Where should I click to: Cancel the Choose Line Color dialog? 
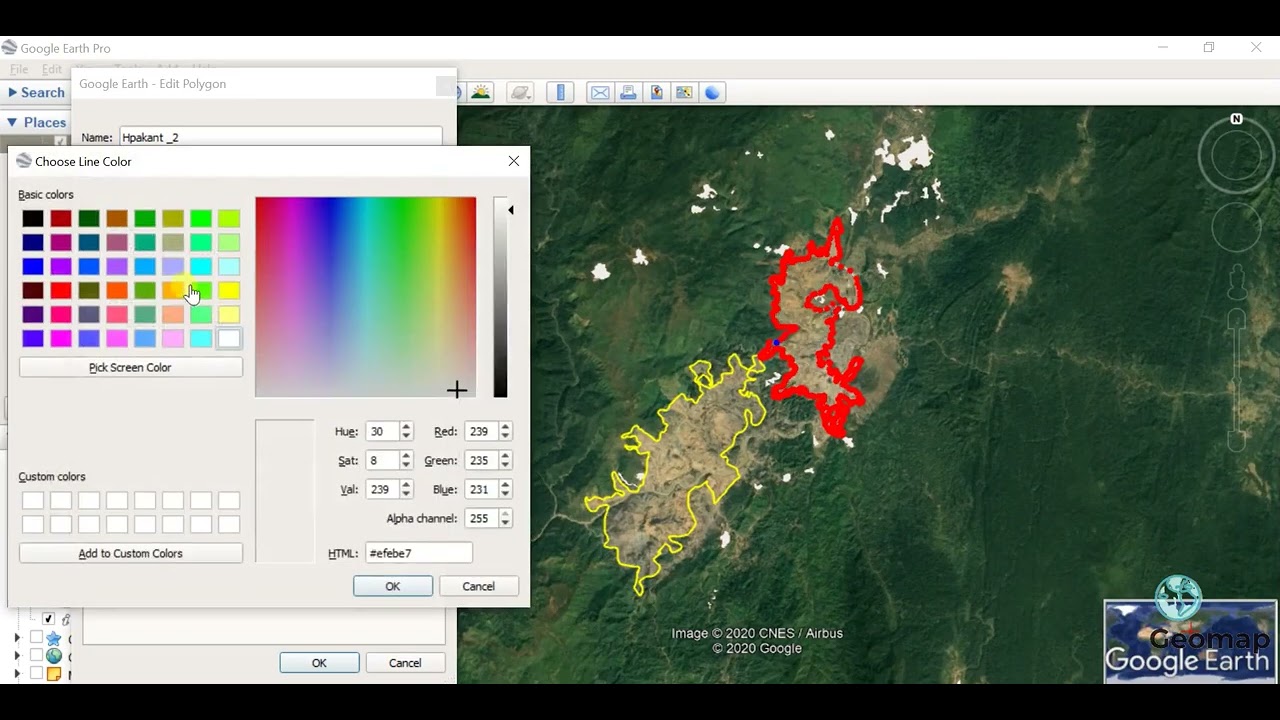pos(478,586)
